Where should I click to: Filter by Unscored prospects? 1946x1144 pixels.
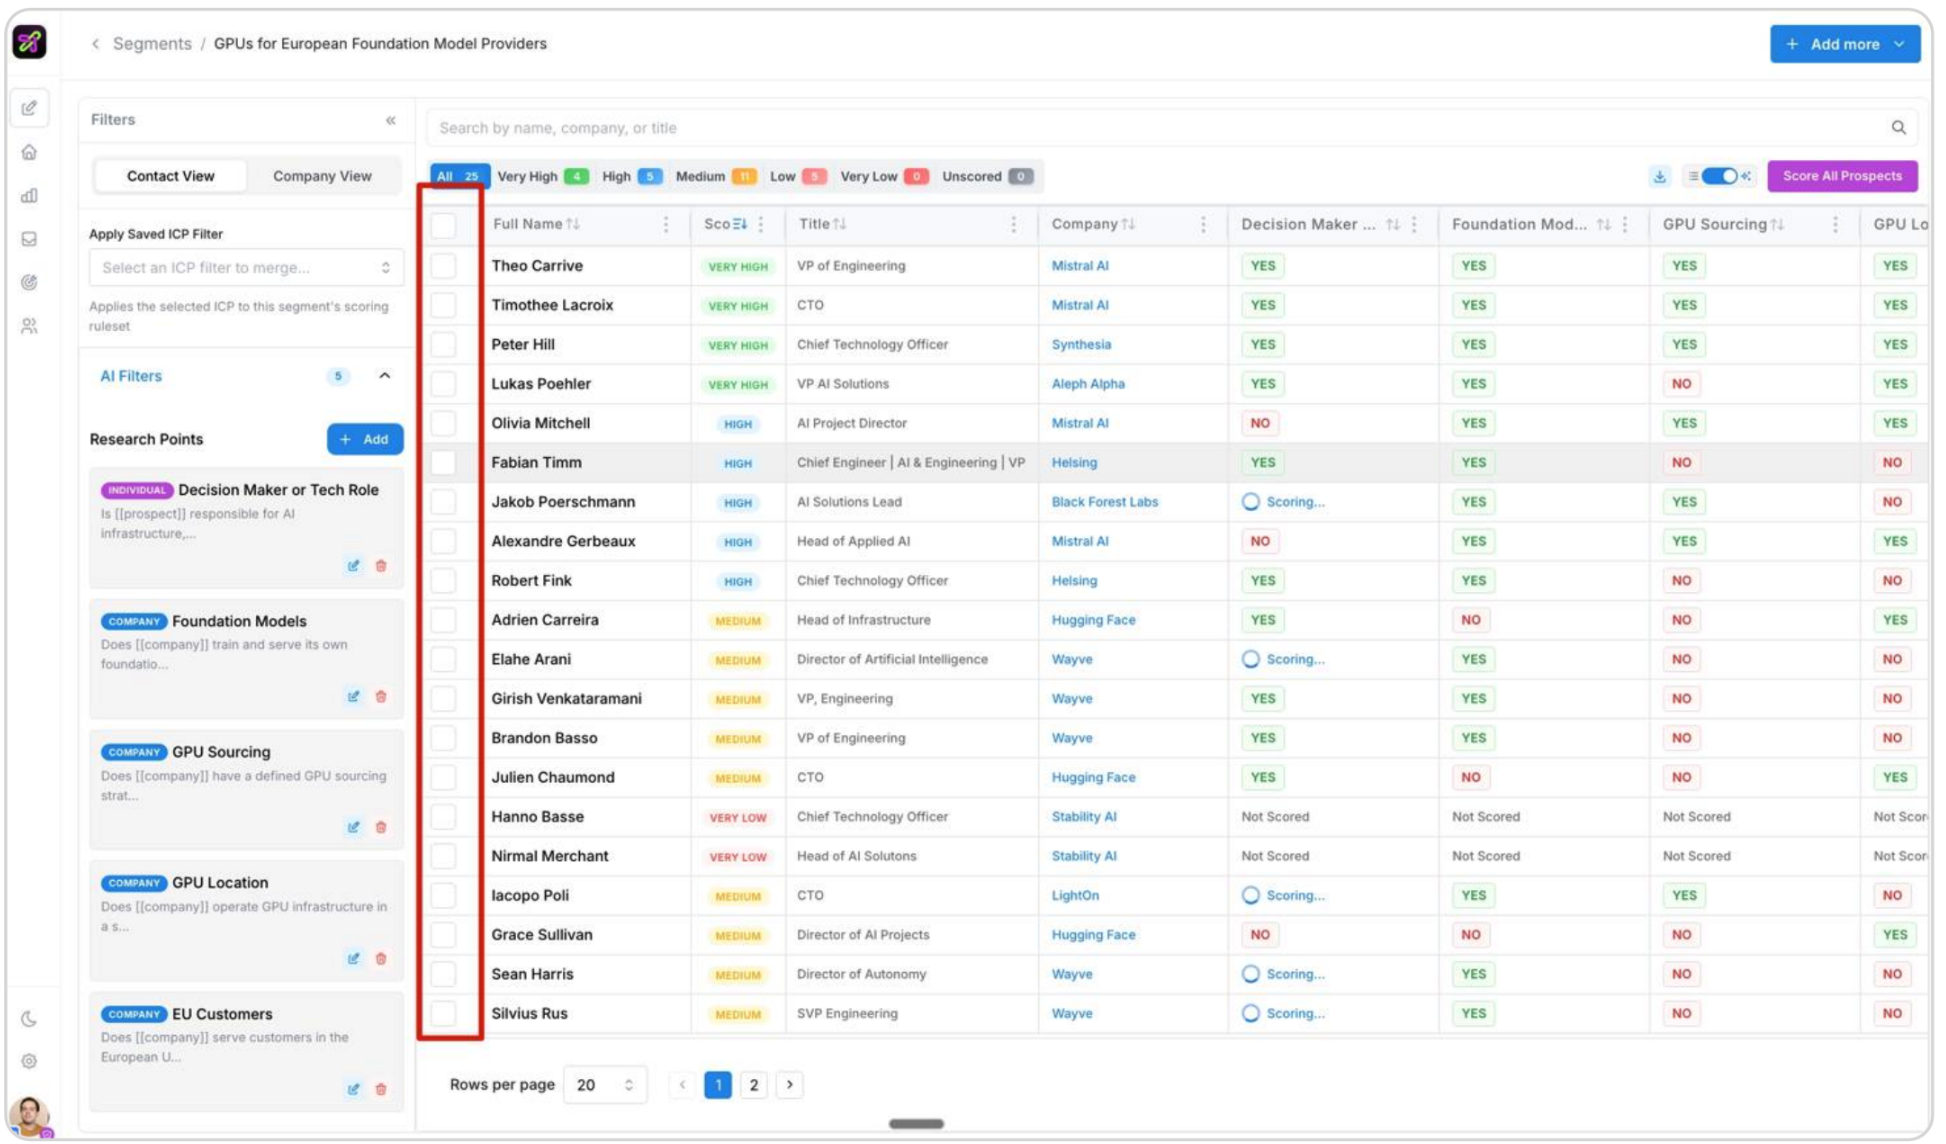(987, 177)
